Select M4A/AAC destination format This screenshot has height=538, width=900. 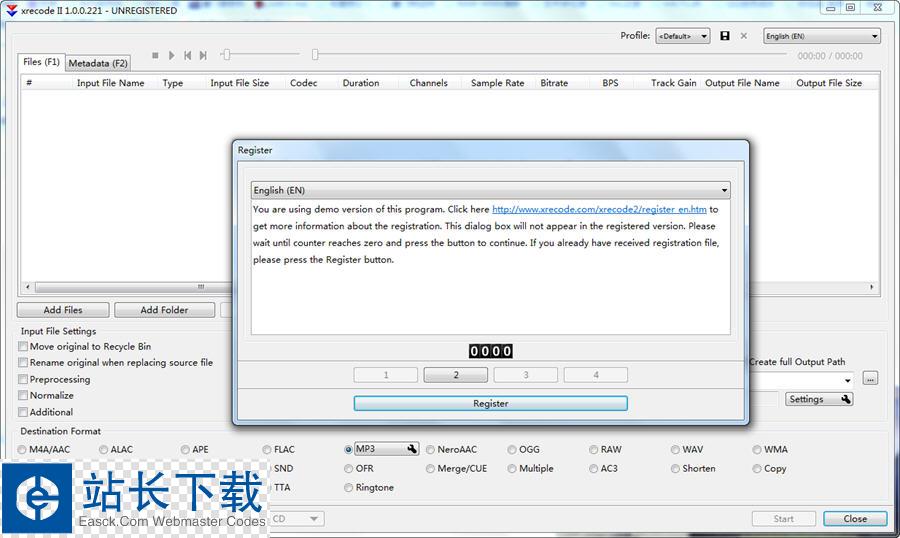tap(22, 450)
